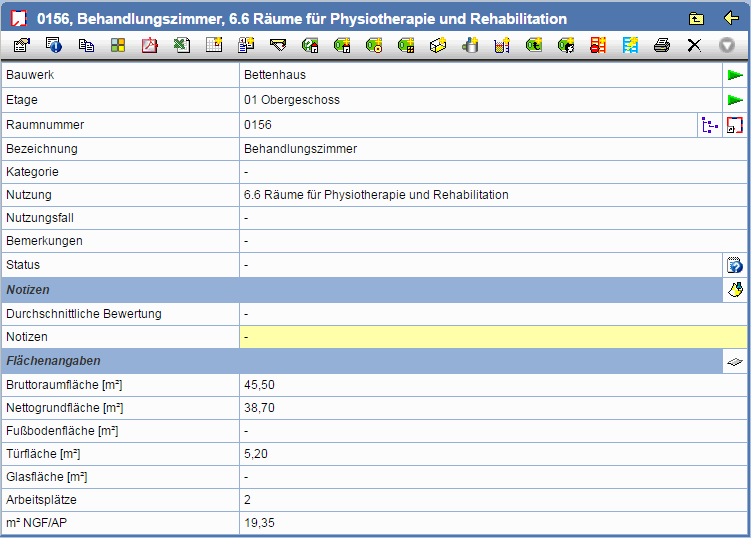This screenshot has width=751, height=538.
Task: Show room in floor plan icon
Action: pyautogui.click(x=736, y=125)
